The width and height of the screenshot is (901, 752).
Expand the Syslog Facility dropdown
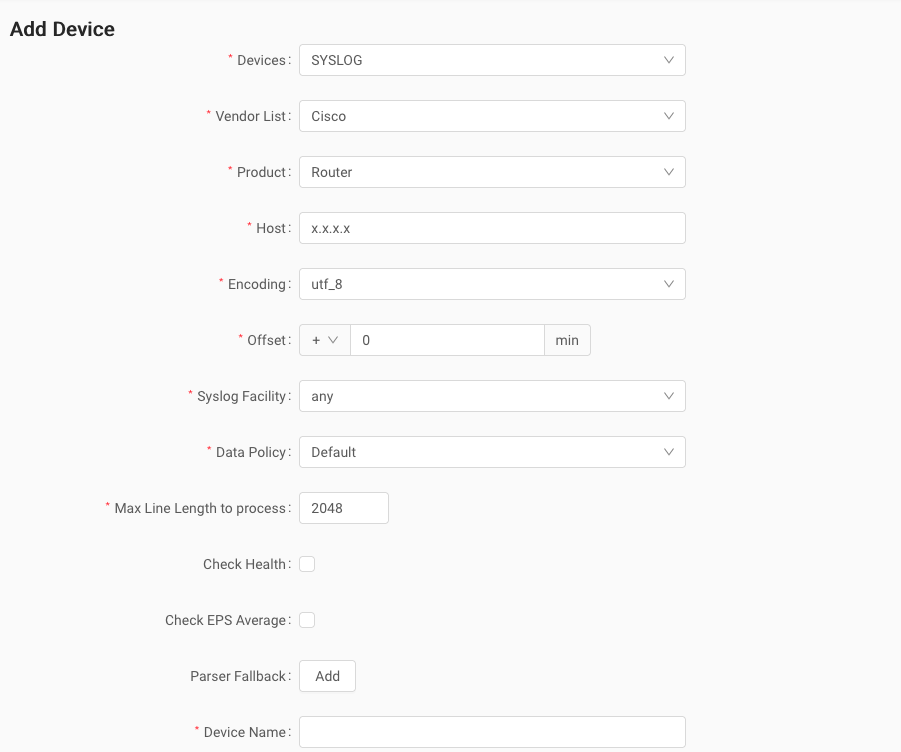[492, 396]
